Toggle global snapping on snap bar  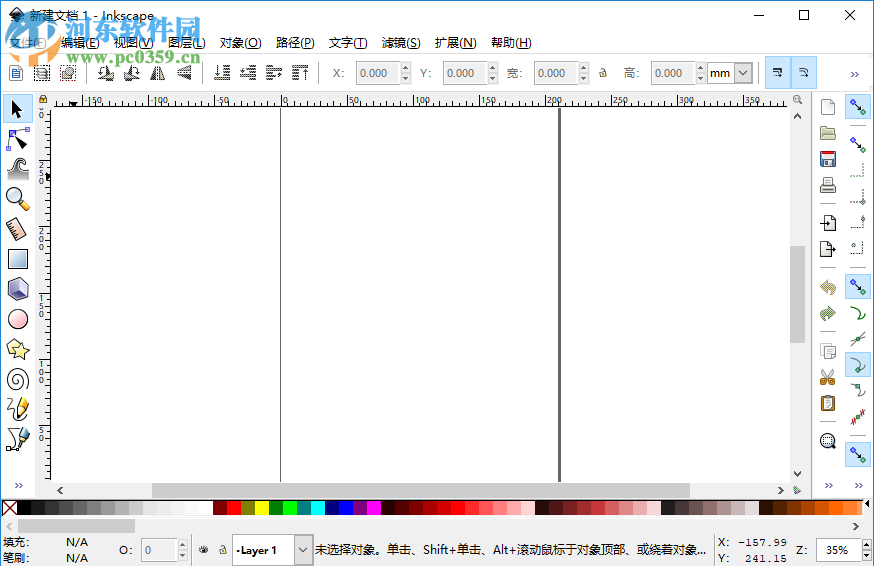tap(857, 107)
